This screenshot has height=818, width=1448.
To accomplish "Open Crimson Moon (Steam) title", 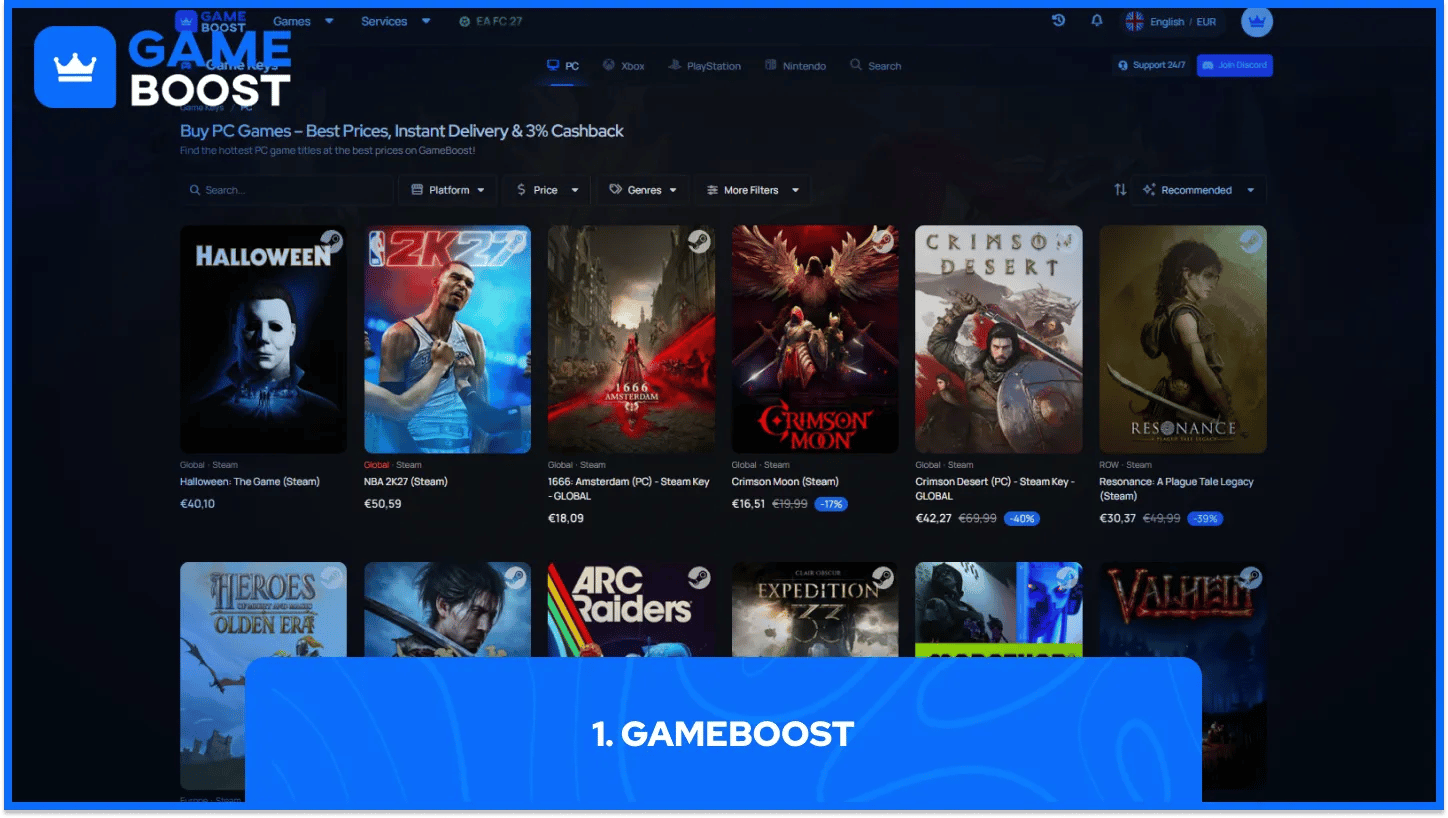I will (x=785, y=482).
